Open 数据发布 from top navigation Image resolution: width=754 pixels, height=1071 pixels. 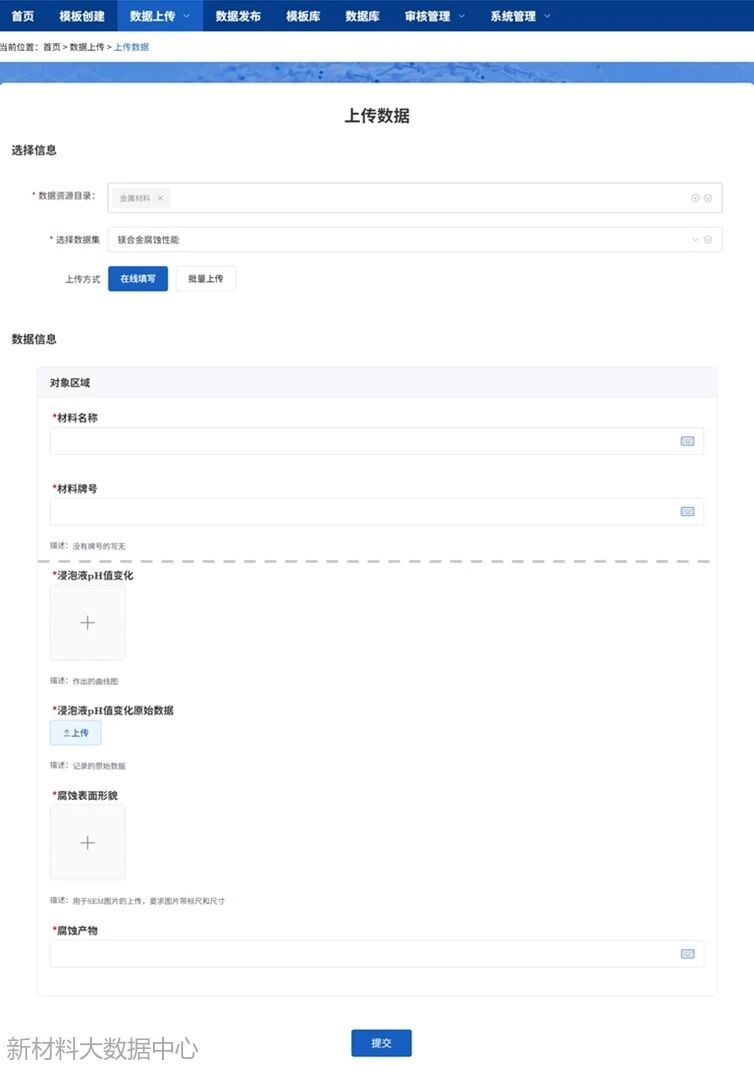[x=238, y=16]
